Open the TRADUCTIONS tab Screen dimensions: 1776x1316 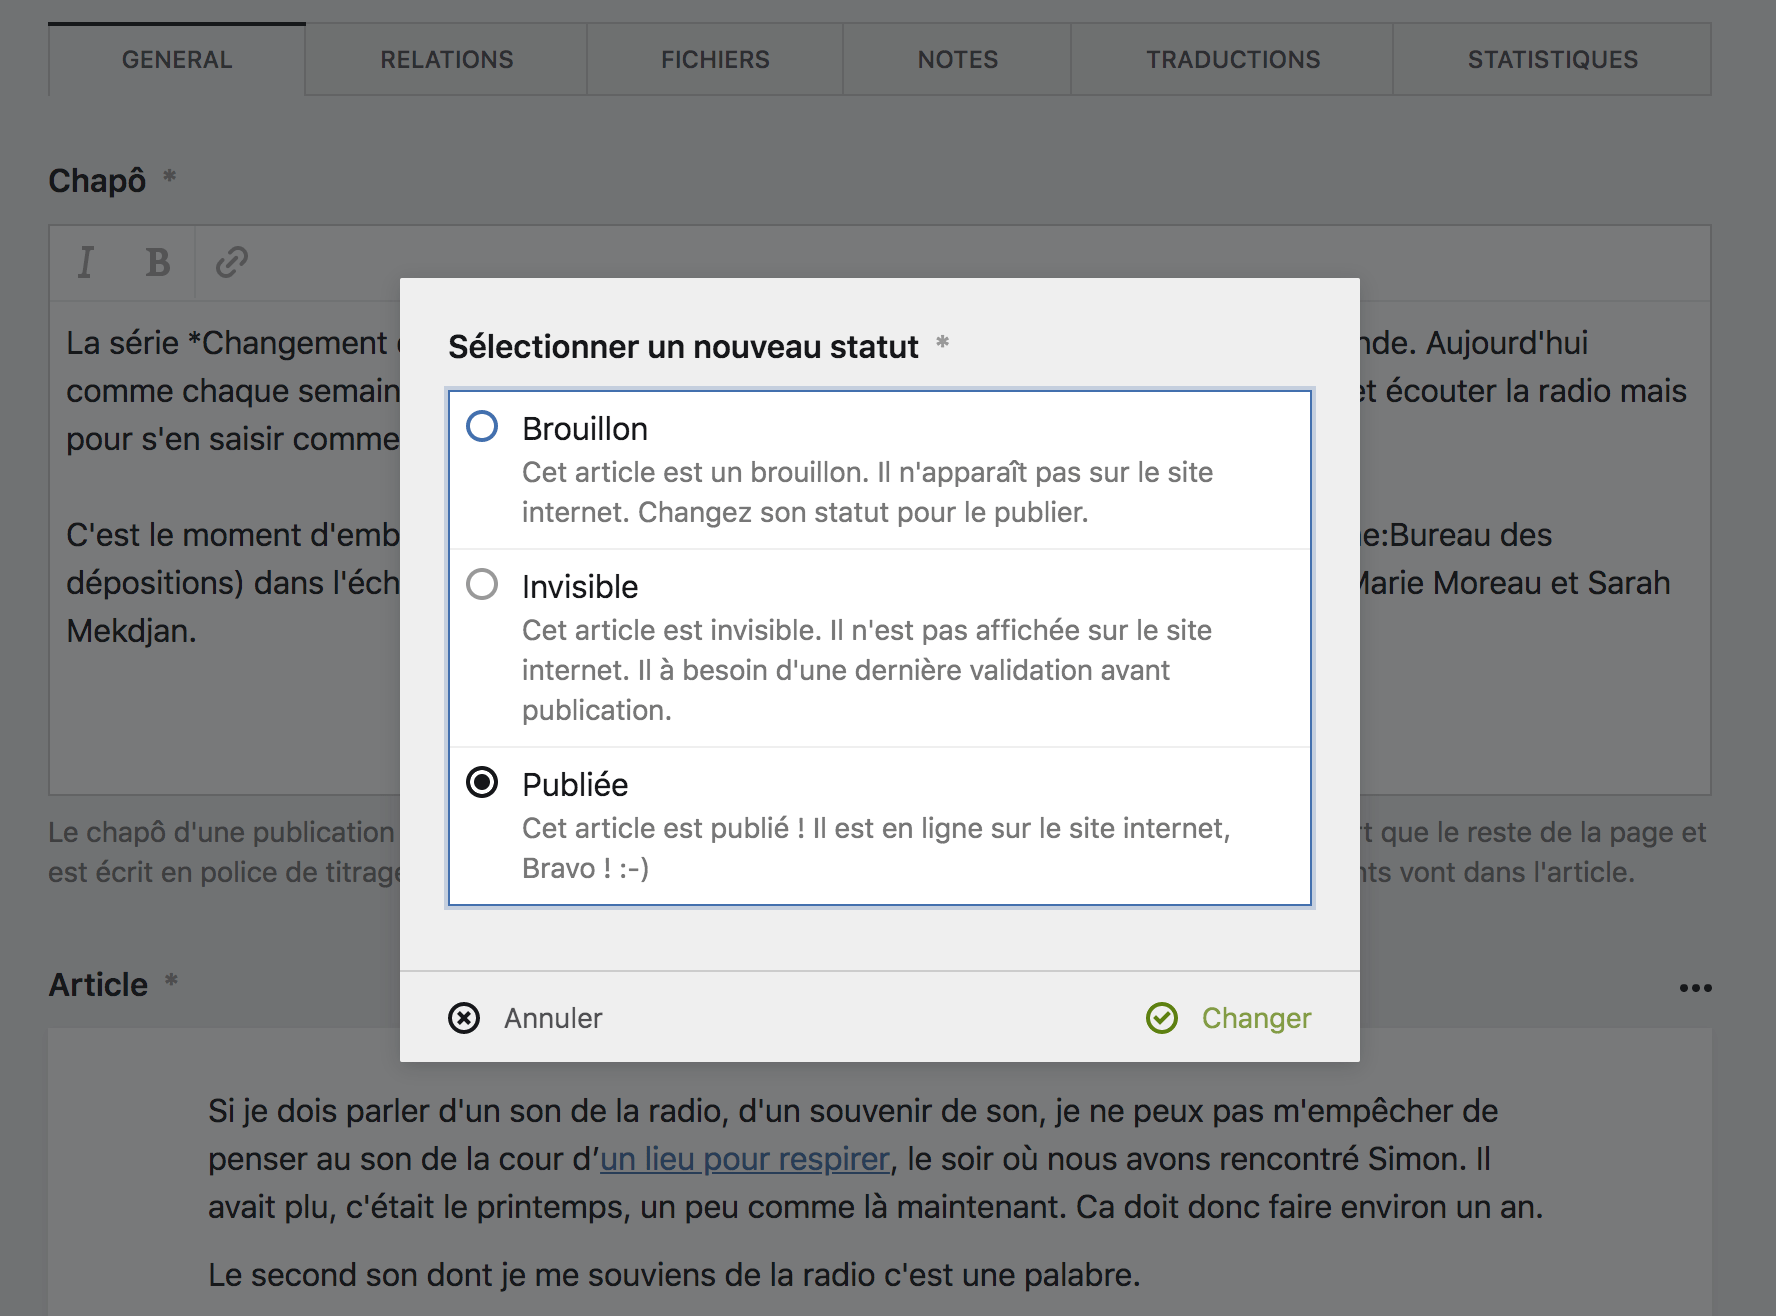[x=1234, y=59]
